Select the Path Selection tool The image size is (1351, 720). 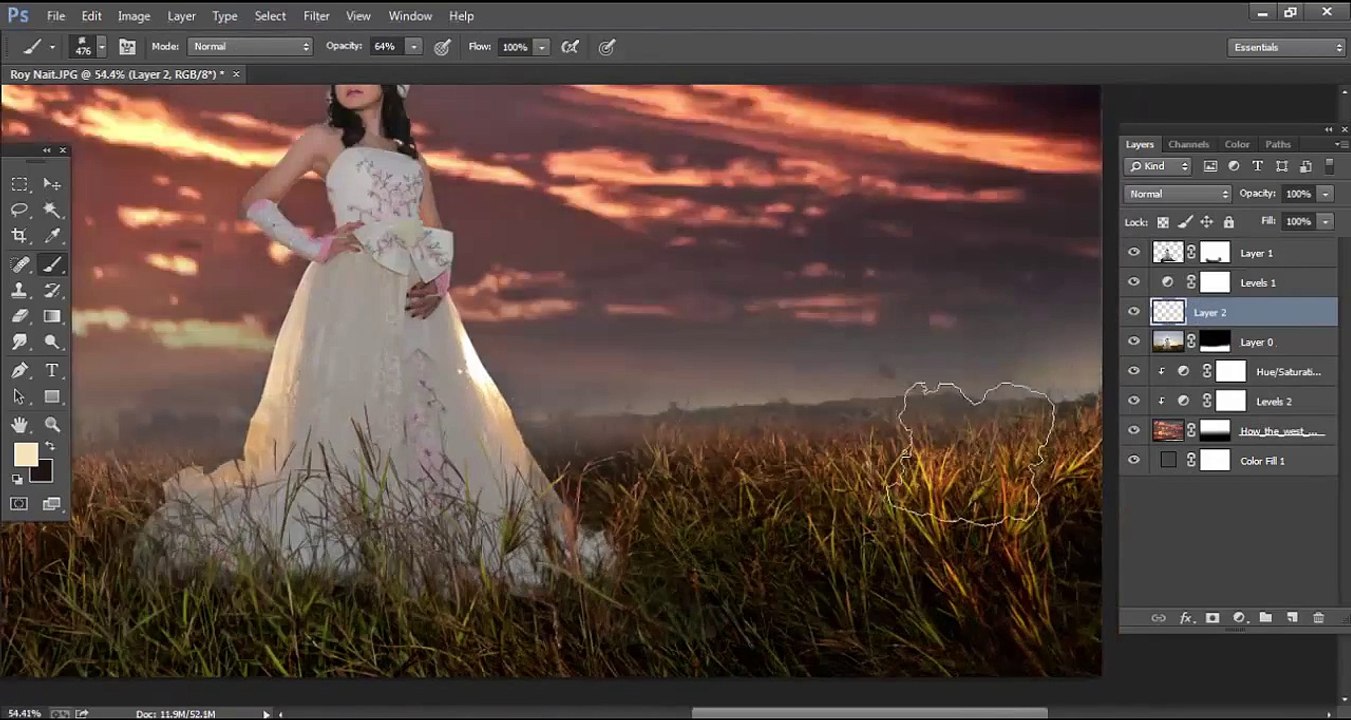[x=19, y=397]
